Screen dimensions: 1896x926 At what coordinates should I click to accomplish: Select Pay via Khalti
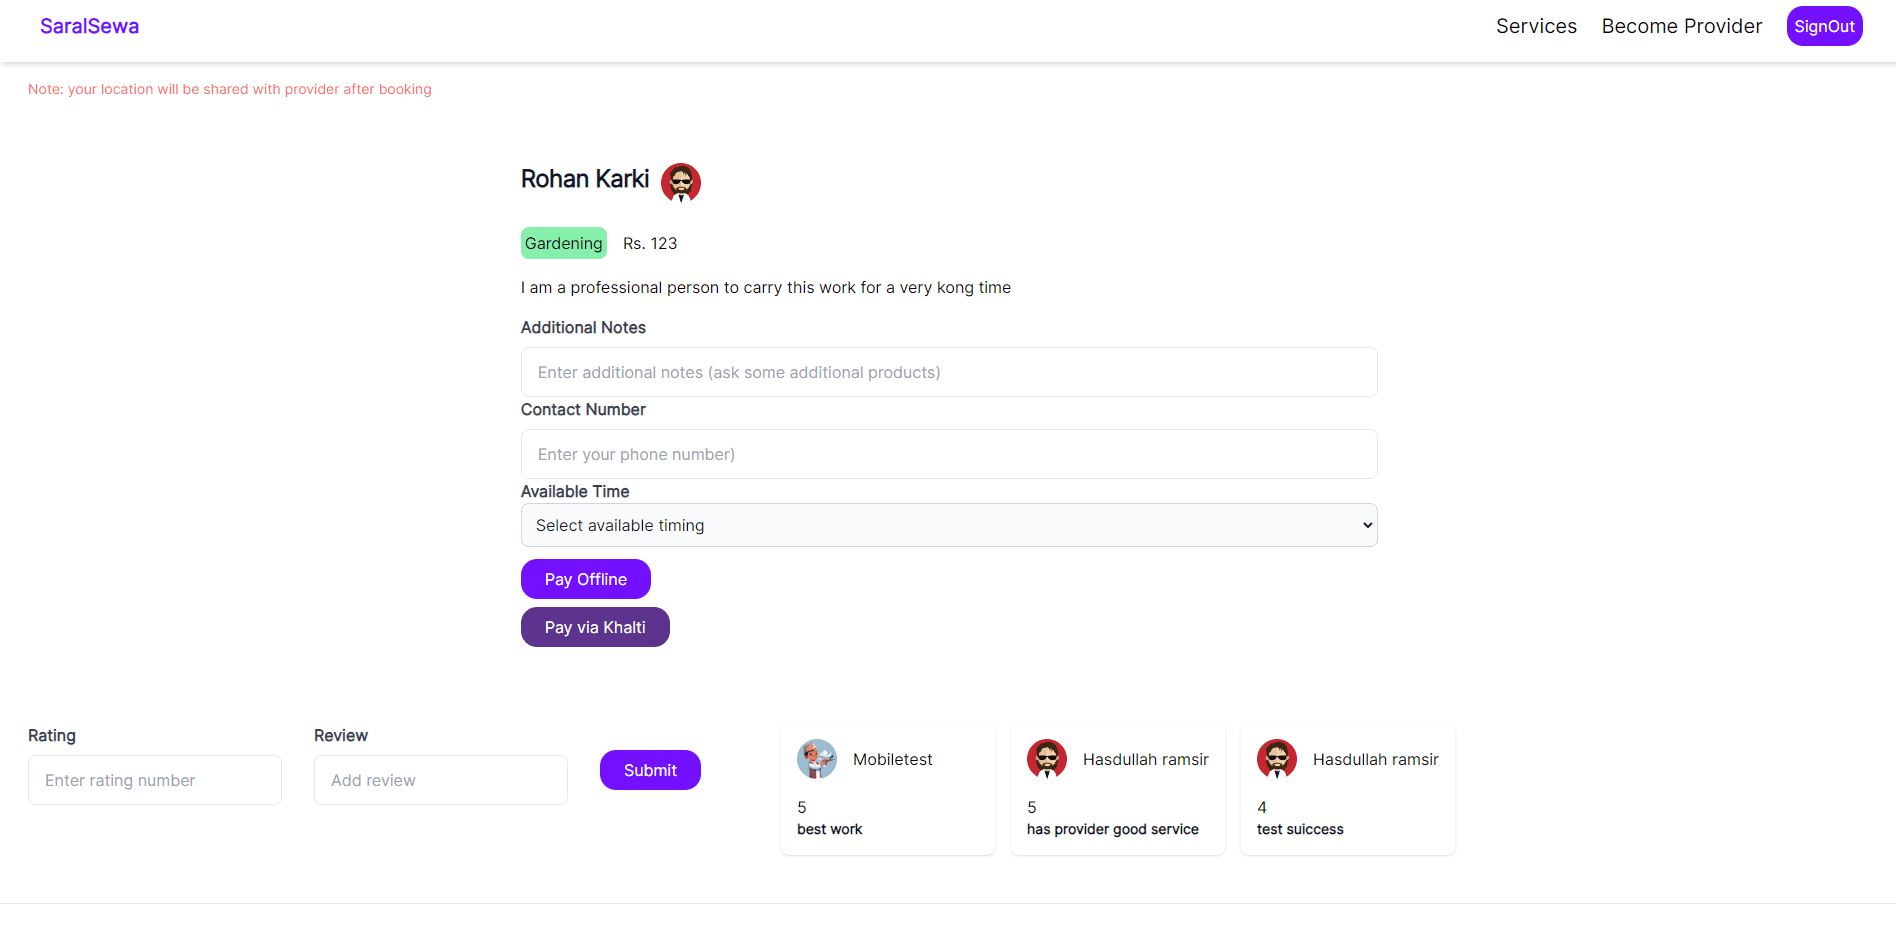(x=595, y=627)
